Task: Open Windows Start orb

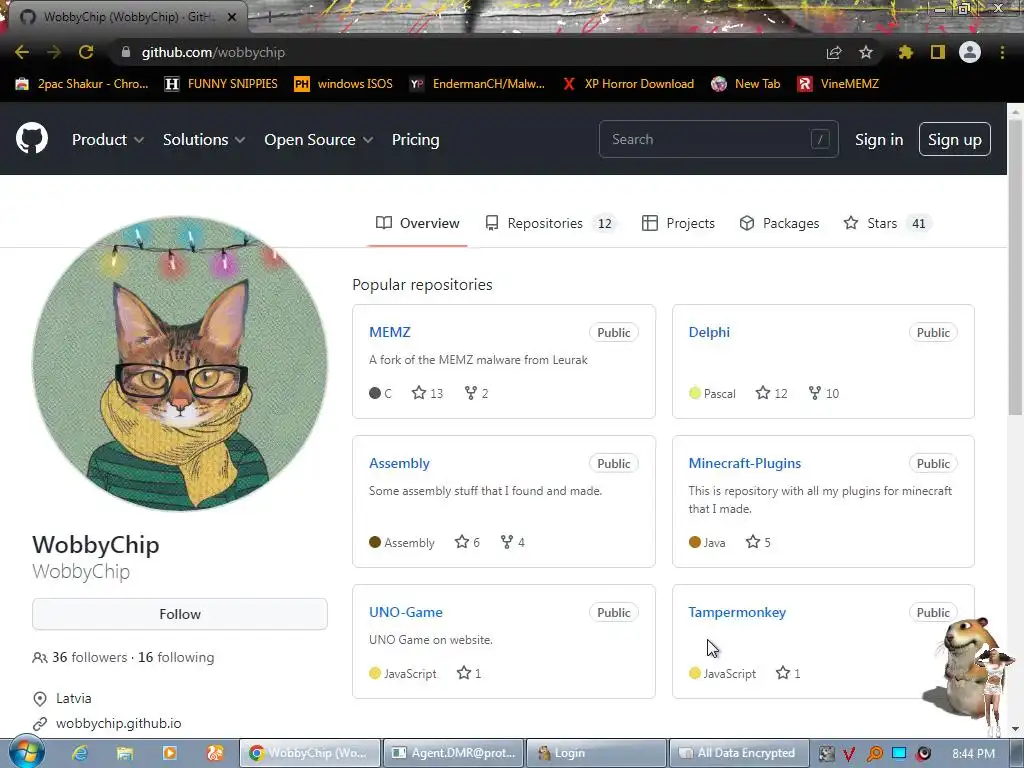Action: [x=27, y=752]
